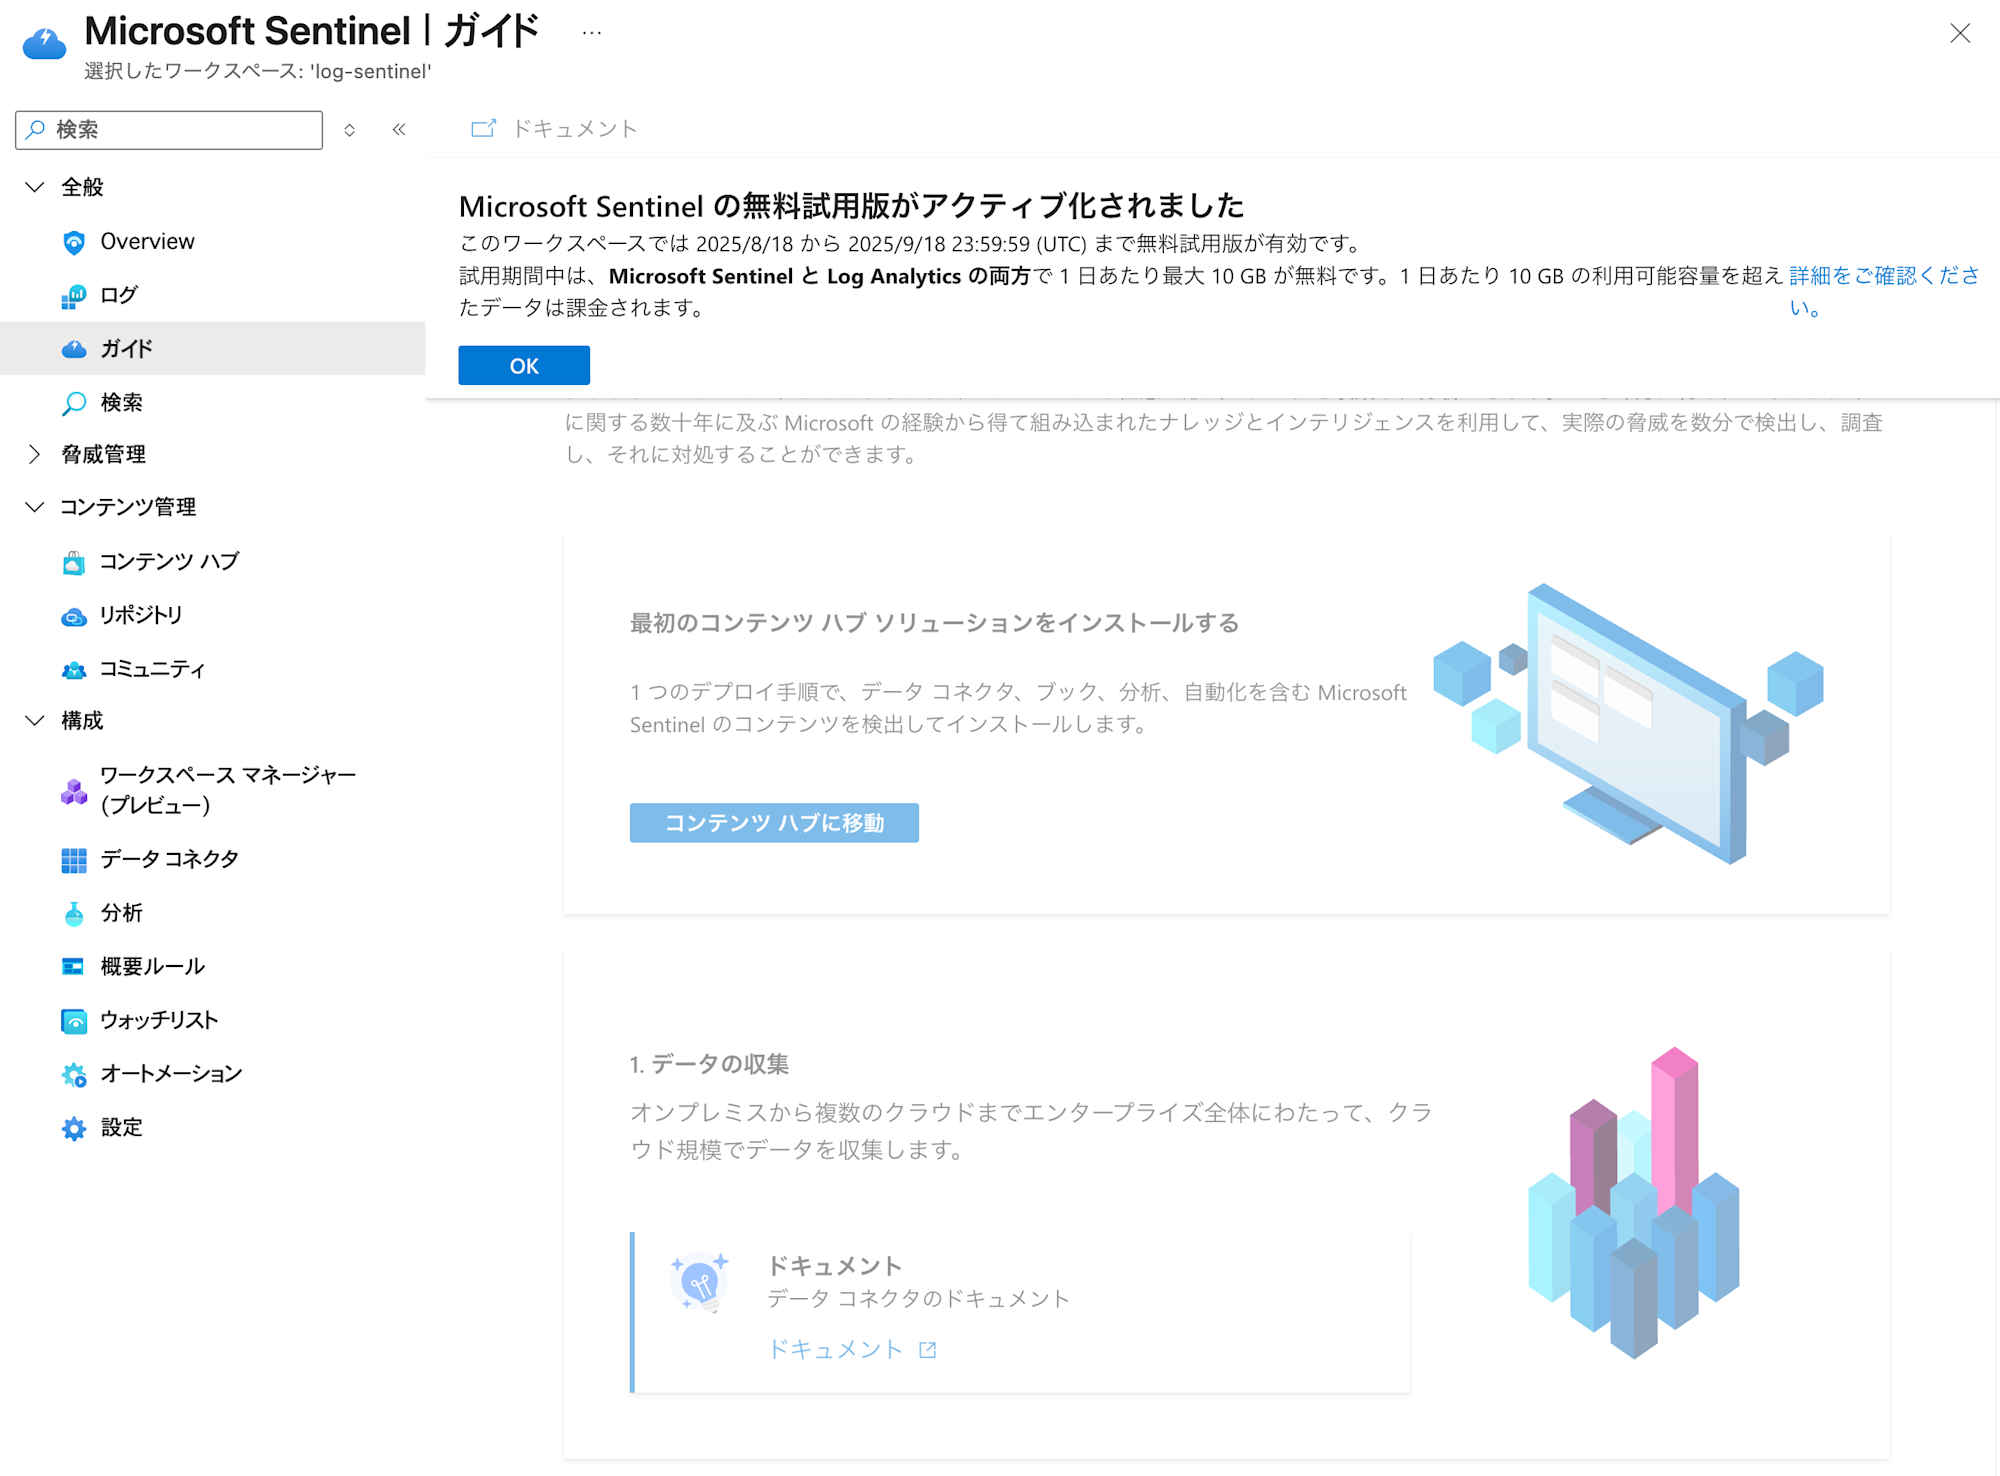
Task: Click the コミュニティ people icon
Action: click(x=74, y=669)
